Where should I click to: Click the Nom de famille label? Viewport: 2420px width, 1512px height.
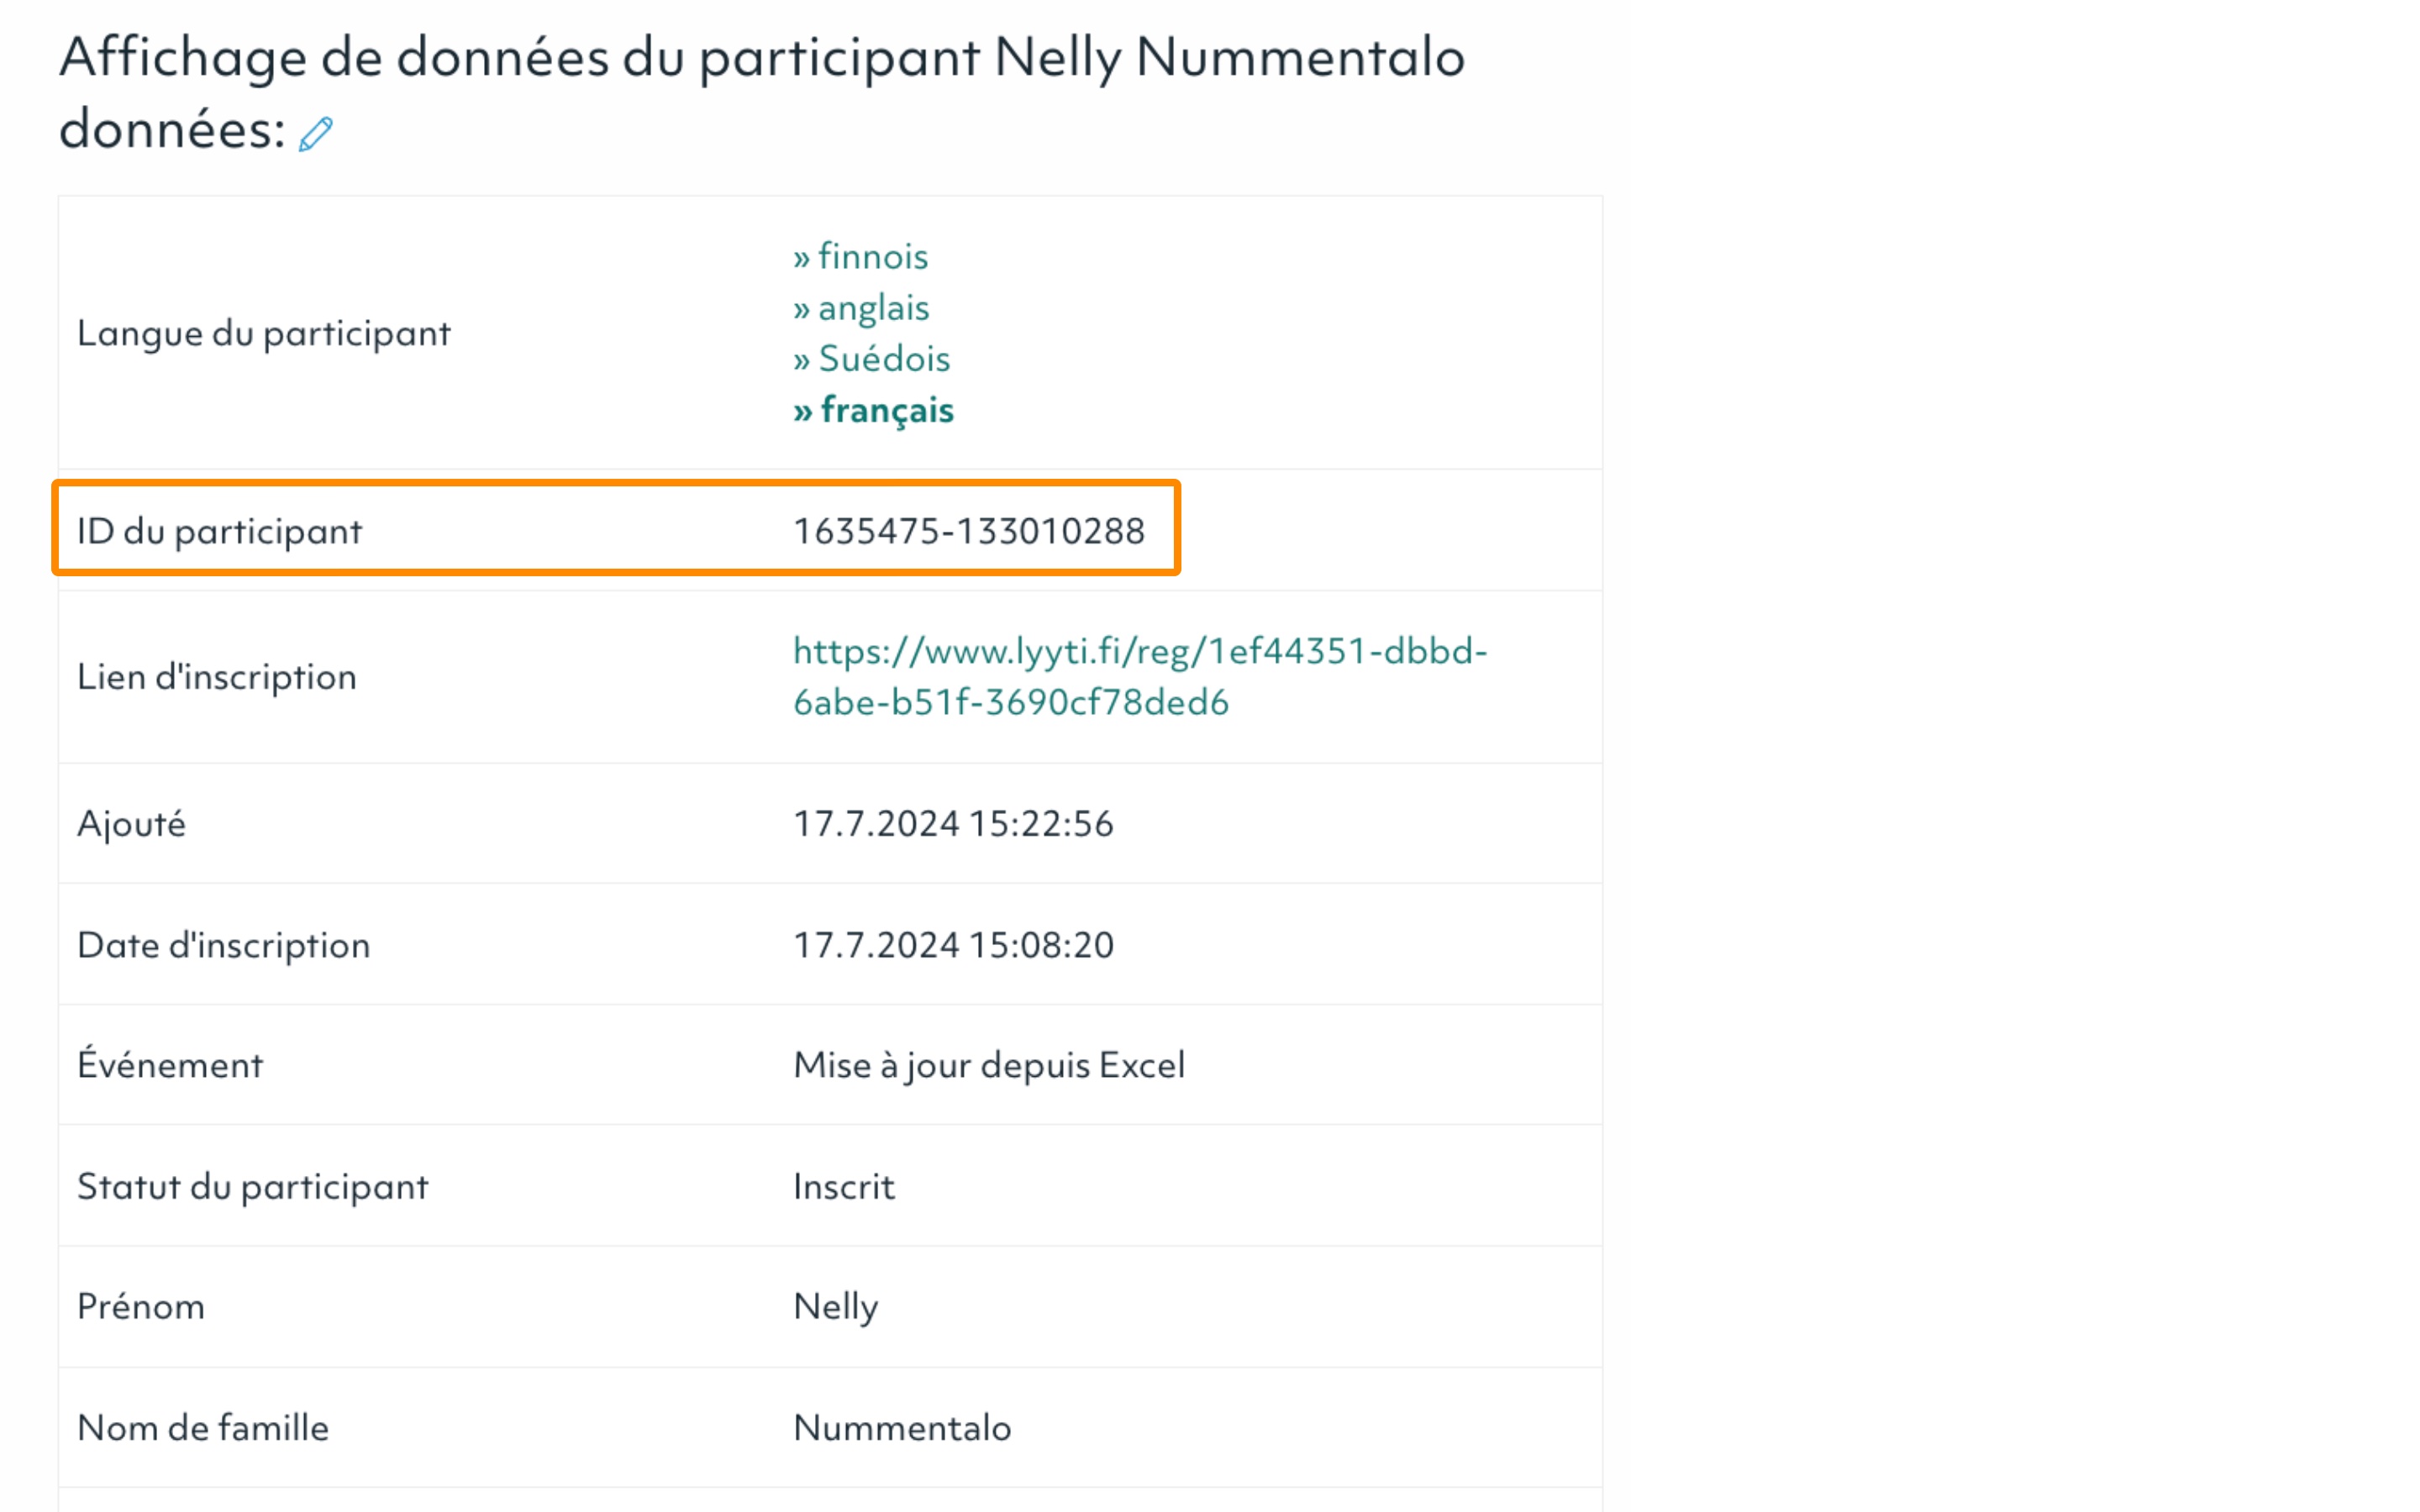coord(202,1428)
